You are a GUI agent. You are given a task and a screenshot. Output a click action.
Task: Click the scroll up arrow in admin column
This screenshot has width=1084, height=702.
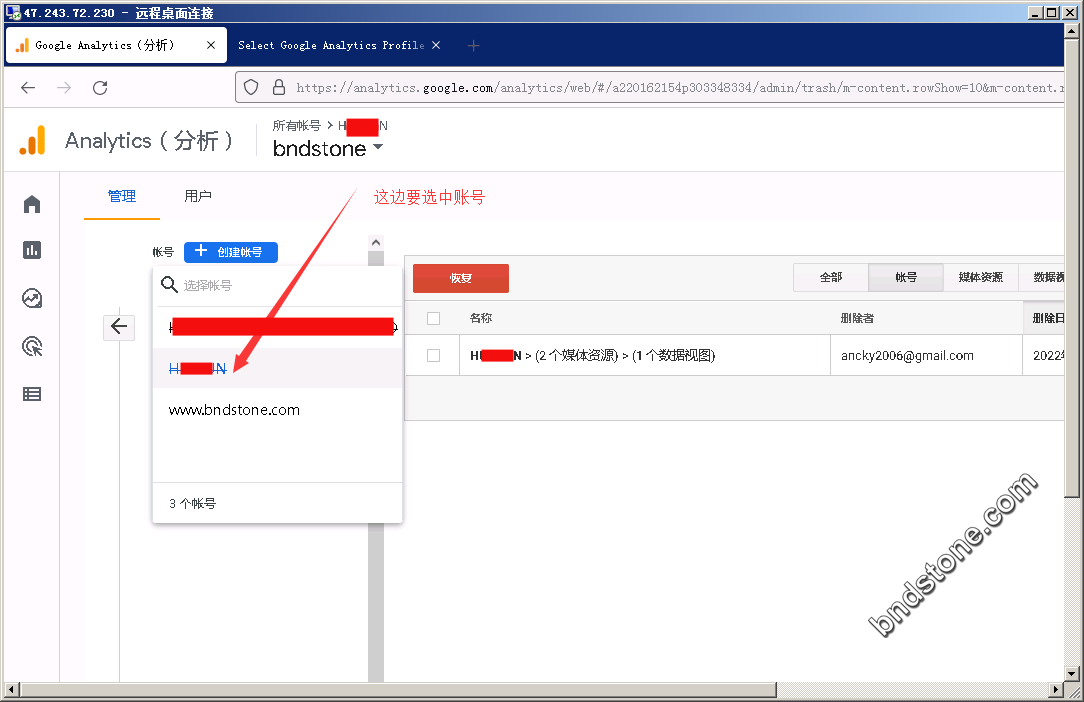pos(376,243)
